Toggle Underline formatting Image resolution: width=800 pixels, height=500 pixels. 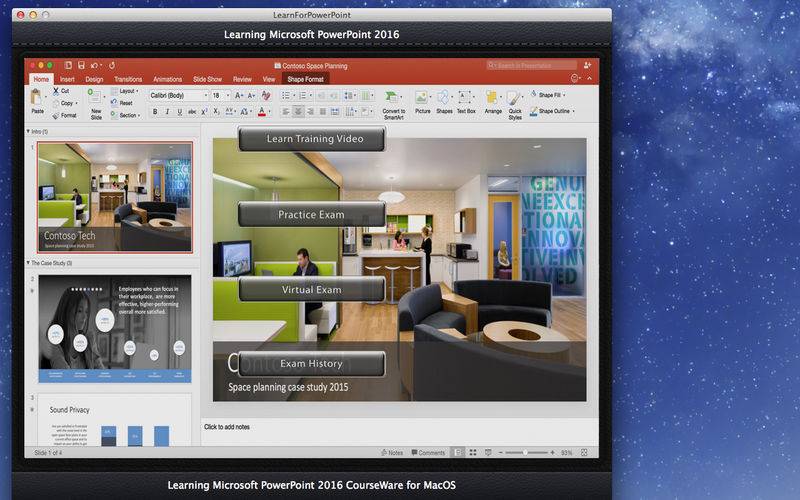click(180, 112)
